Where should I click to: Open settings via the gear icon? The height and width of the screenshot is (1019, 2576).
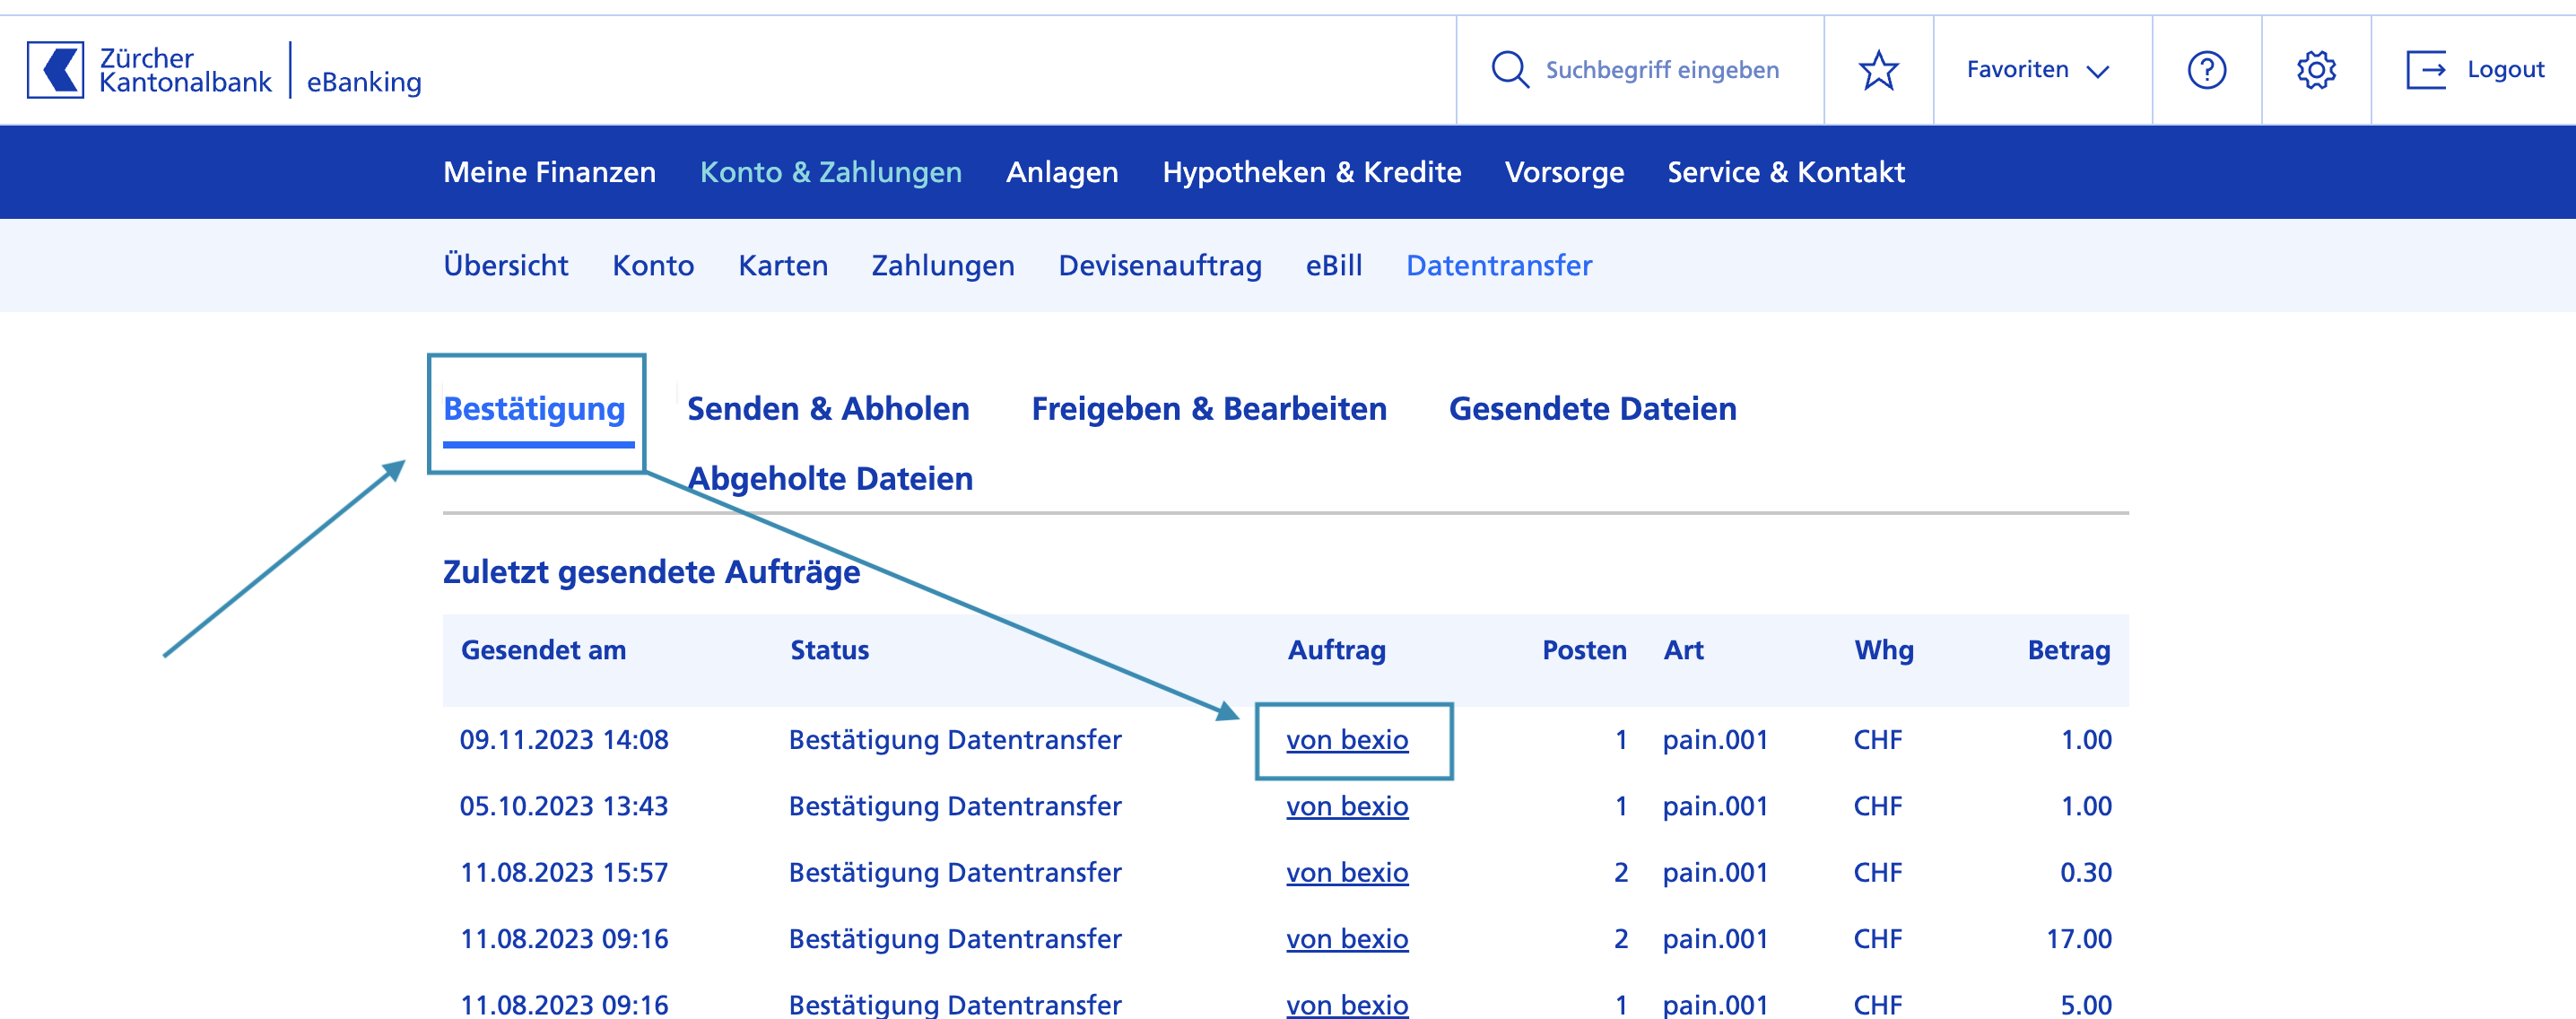tap(2316, 70)
